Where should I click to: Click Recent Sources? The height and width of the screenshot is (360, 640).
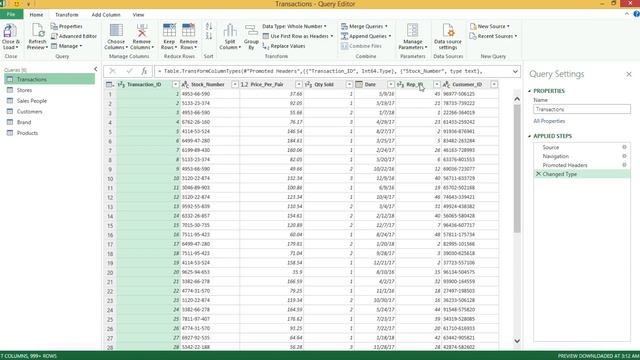click(x=493, y=36)
